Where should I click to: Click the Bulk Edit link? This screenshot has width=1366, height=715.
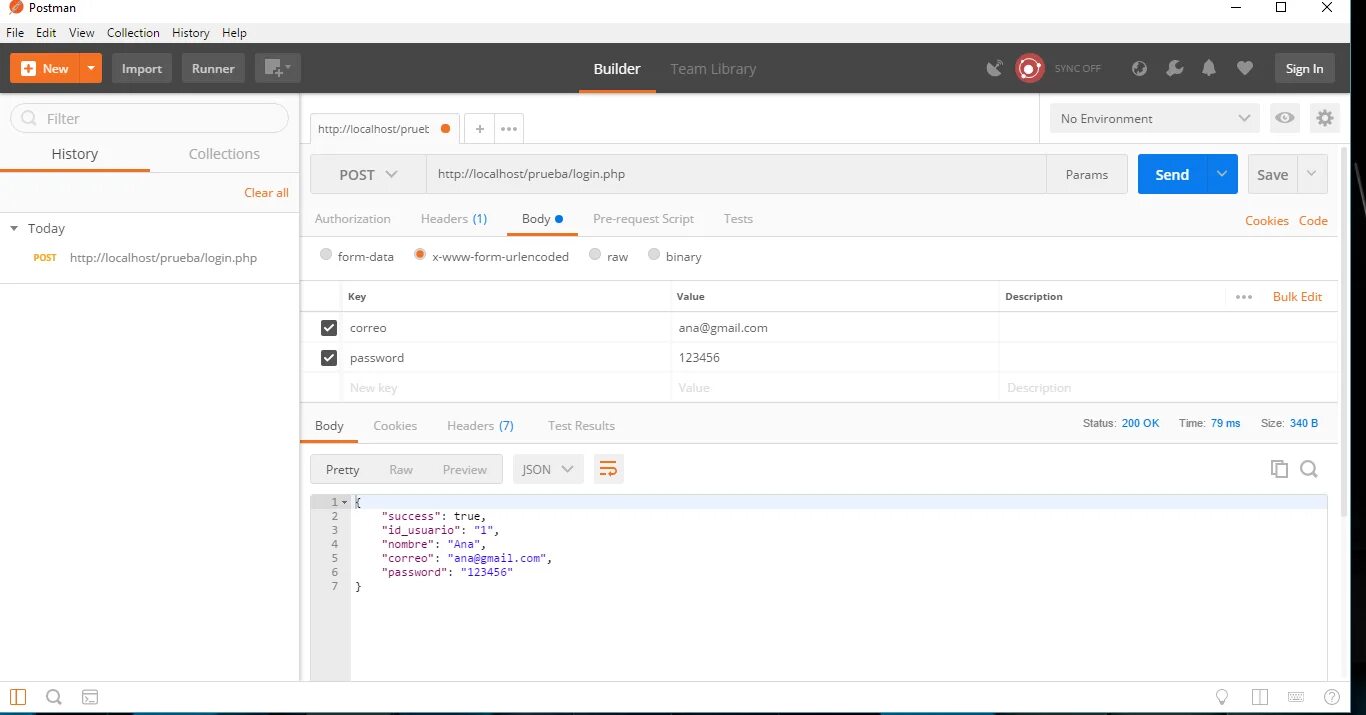pos(1297,297)
